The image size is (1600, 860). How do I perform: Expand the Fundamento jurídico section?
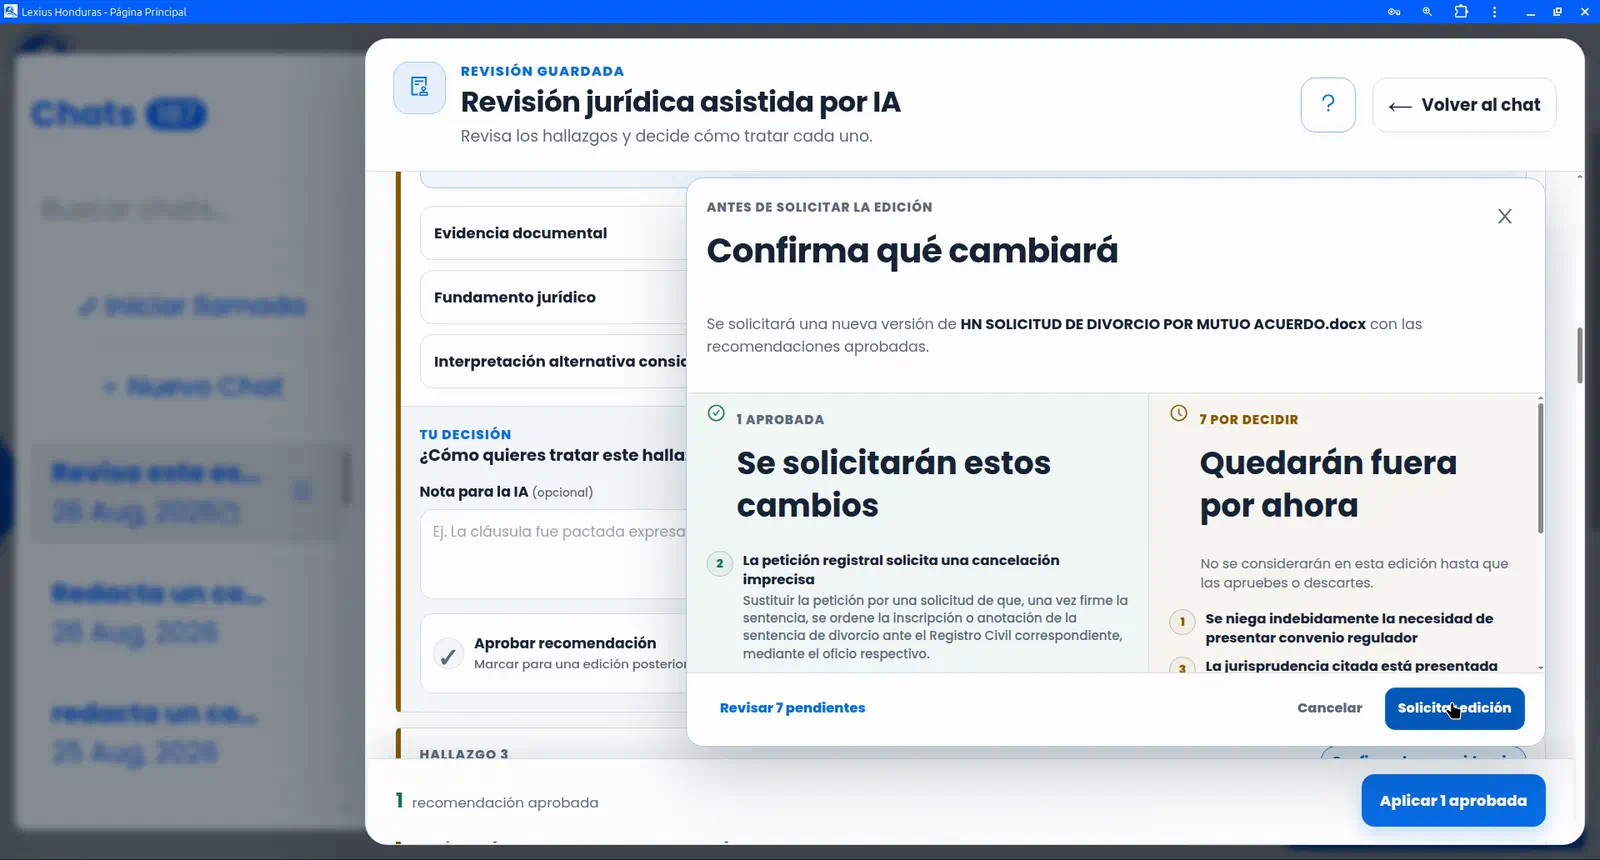coord(553,297)
